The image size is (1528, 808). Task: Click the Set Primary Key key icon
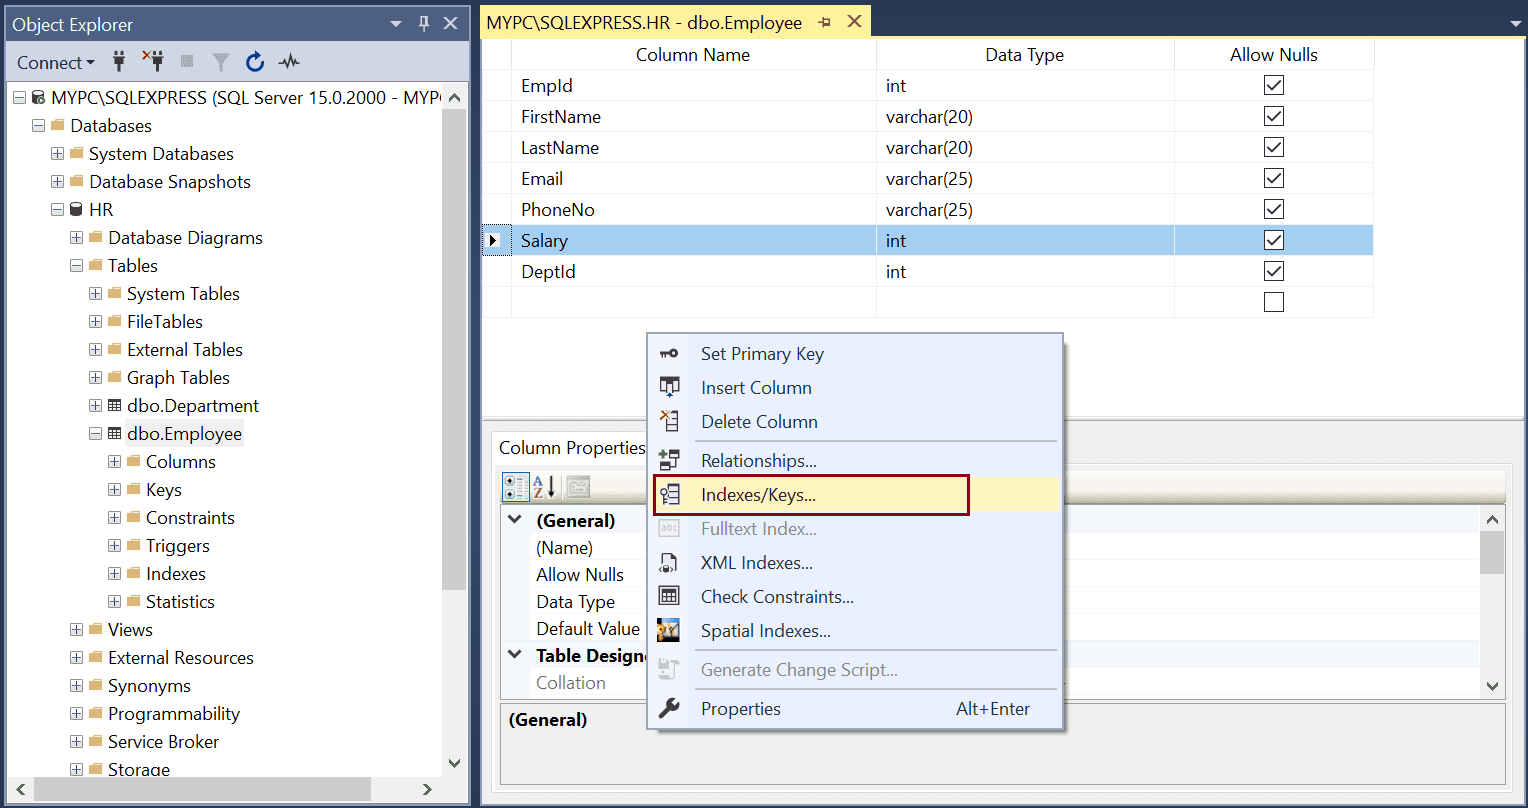point(668,354)
